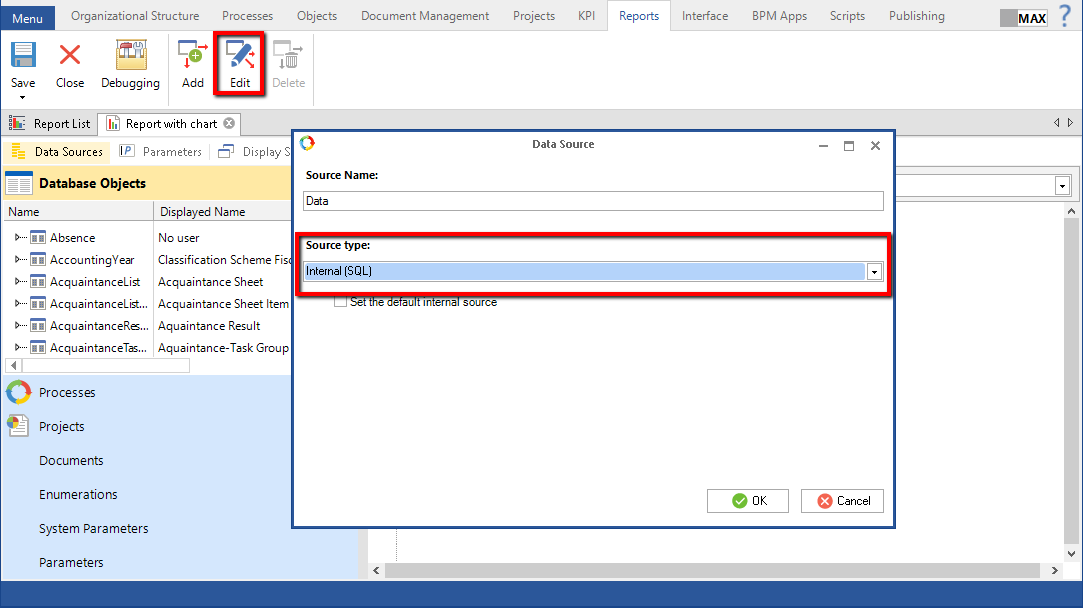Viewport: 1083px width, 608px height.
Task: Click the Add data source icon
Action: coord(192,56)
